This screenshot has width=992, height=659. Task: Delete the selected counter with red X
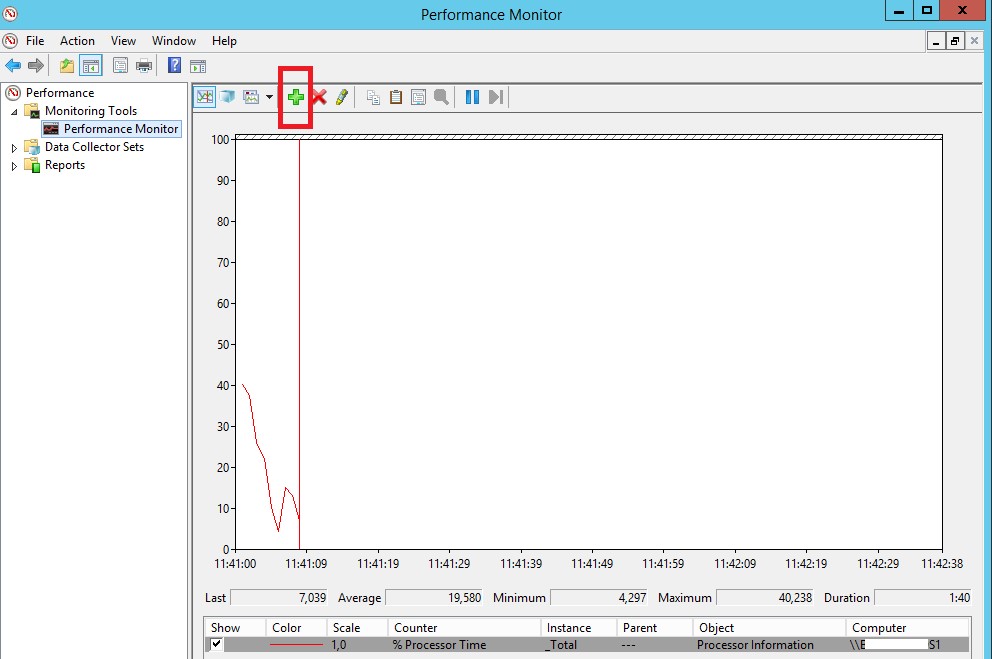pyautogui.click(x=319, y=97)
